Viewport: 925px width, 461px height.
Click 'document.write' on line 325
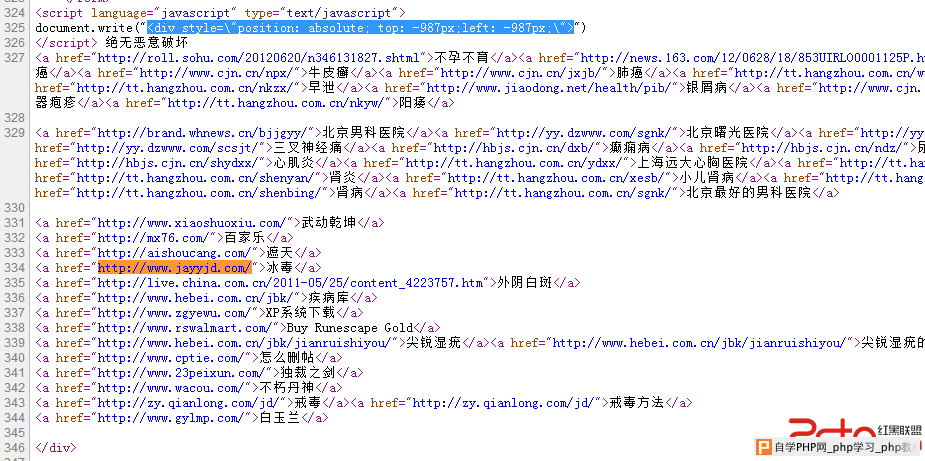84,28
